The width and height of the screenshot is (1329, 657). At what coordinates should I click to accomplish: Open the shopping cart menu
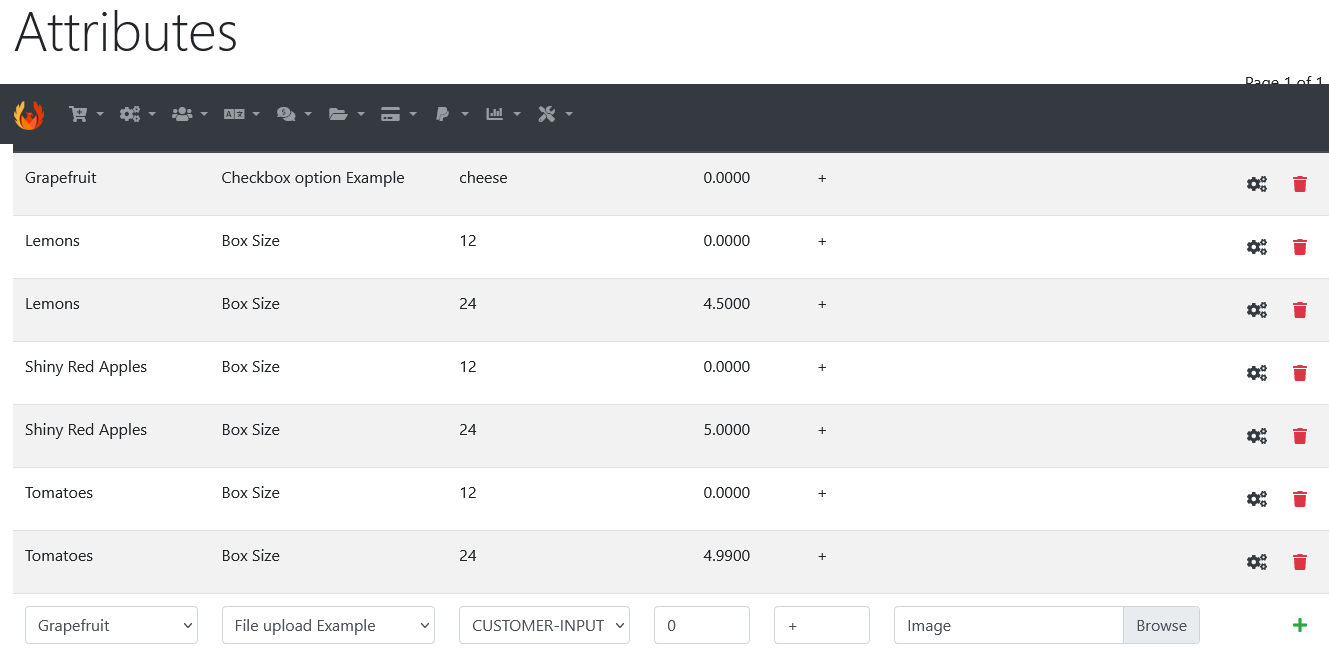pyautogui.click(x=86, y=114)
